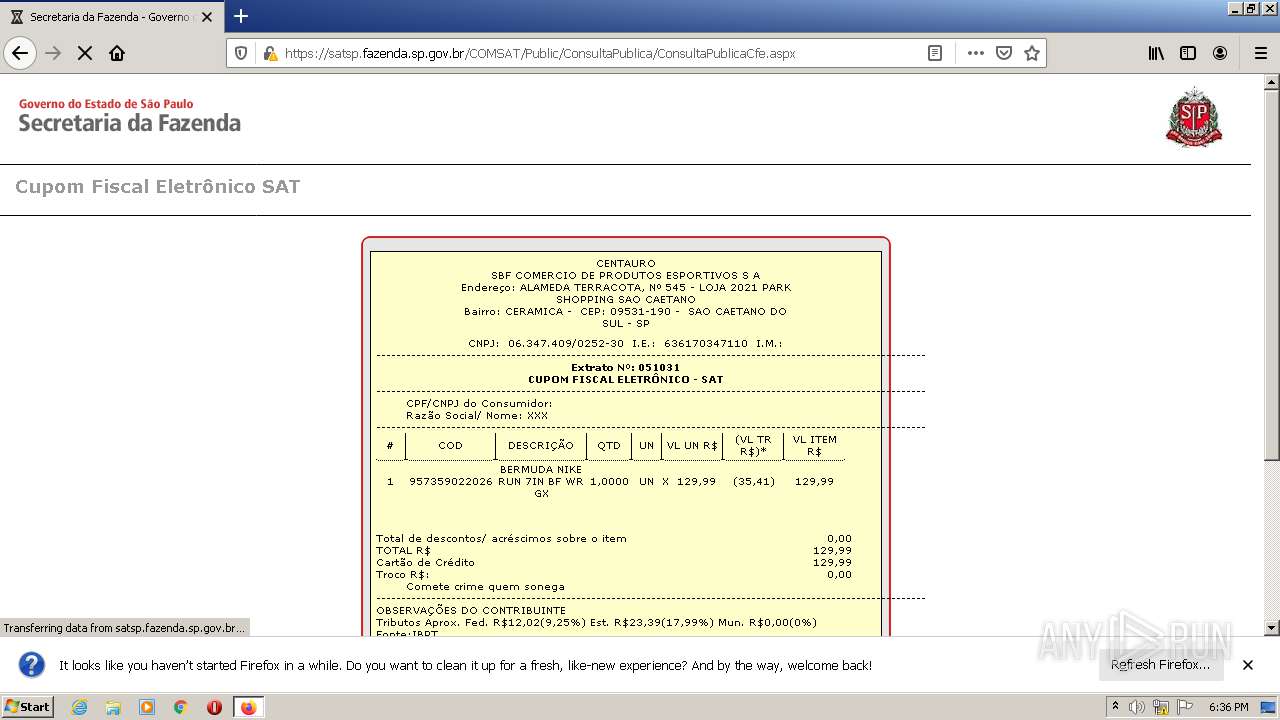
Task: Bookmark this page with star icon
Action: pyautogui.click(x=1032, y=53)
